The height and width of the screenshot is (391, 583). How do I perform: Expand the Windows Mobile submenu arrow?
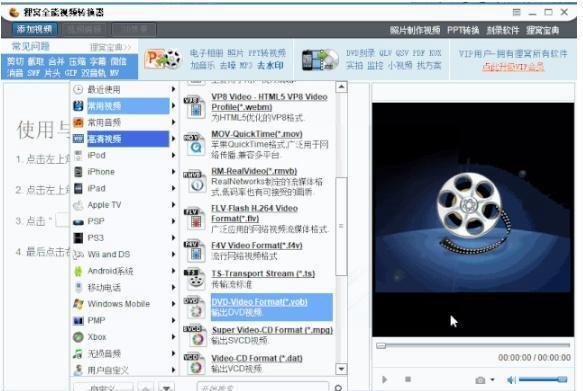click(x=173, y=304)
